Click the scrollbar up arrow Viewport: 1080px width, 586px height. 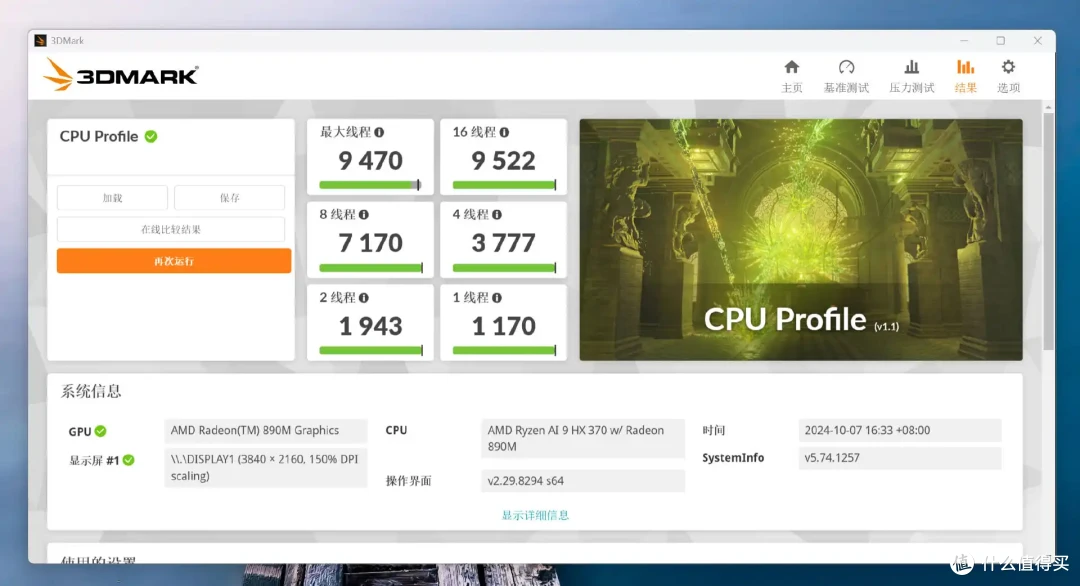(x=1048, y=107)
